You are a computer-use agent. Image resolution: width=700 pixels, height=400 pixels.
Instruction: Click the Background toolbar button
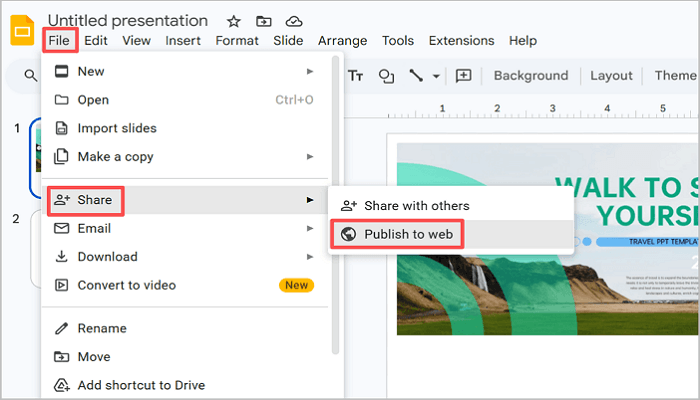(x=531, y=75)
